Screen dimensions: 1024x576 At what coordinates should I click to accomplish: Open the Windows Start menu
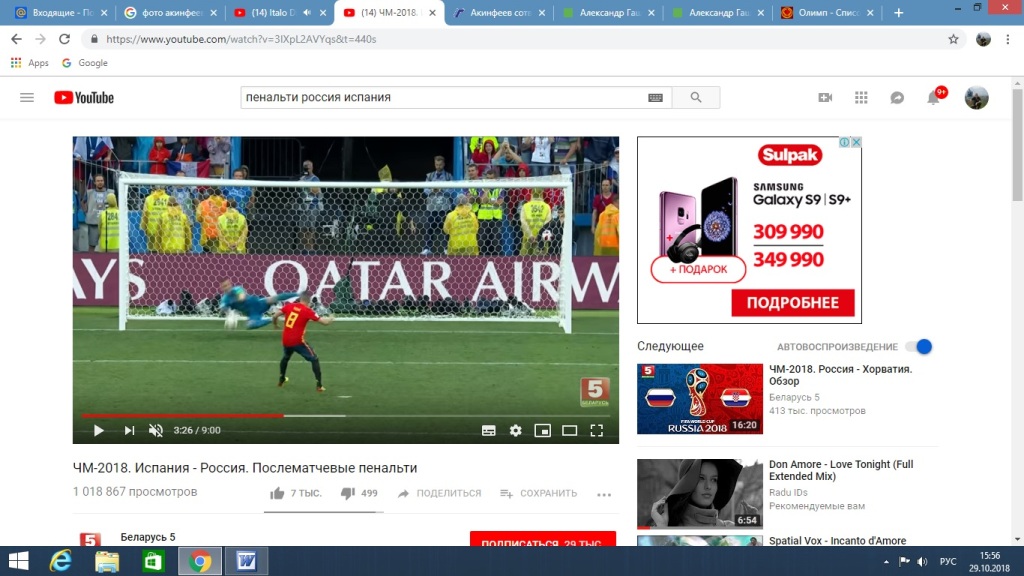click(18, 561)
